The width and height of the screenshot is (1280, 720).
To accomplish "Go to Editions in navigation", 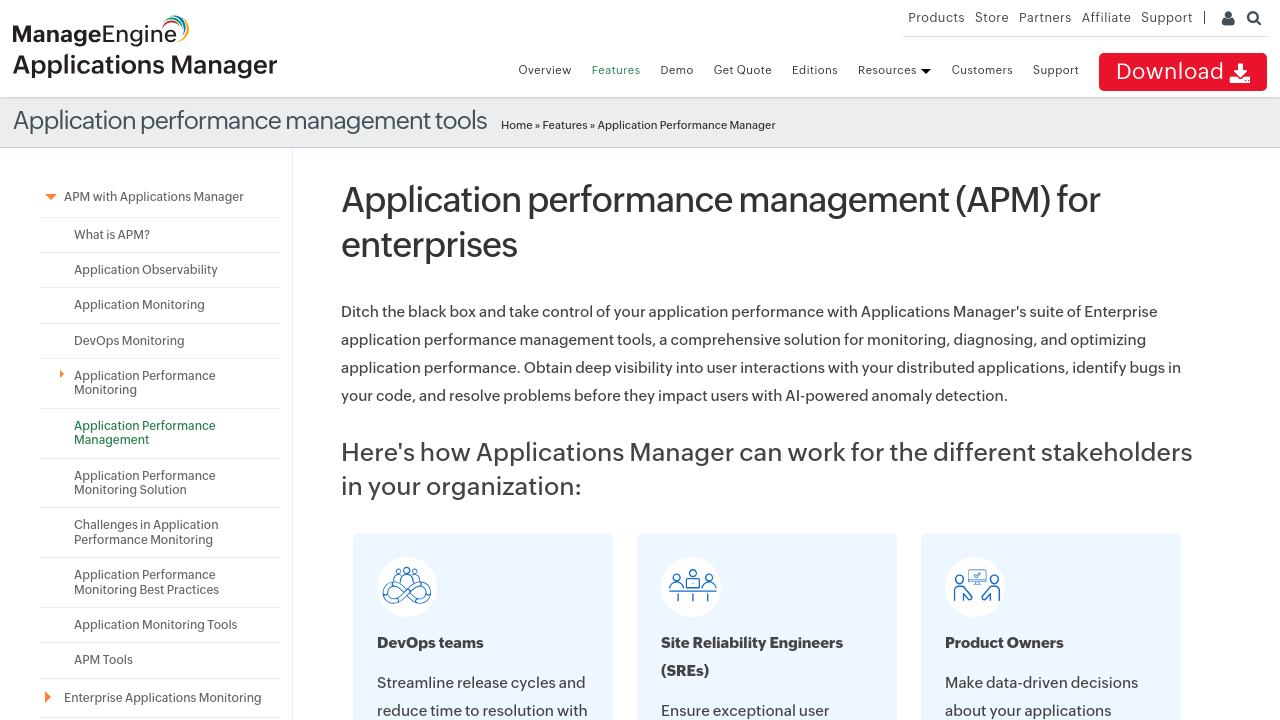I will pyautogui.click(x=814, y=70).
